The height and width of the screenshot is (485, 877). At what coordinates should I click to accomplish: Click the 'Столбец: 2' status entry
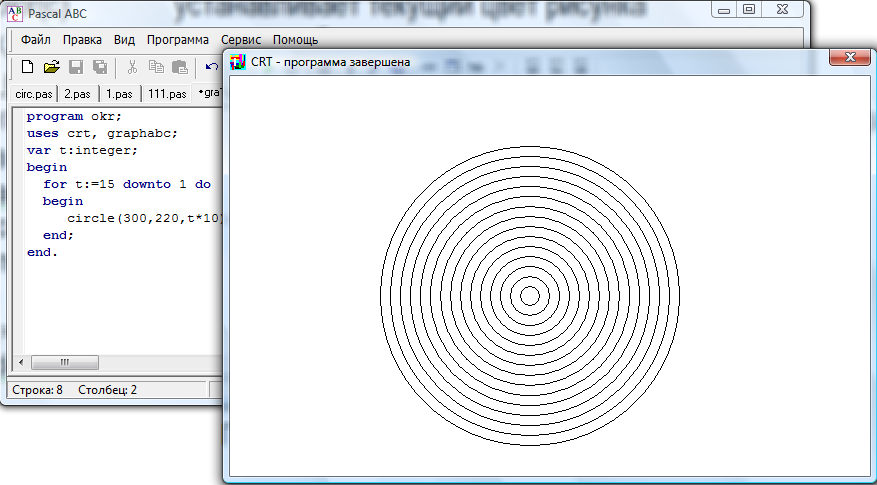[107, 390]
